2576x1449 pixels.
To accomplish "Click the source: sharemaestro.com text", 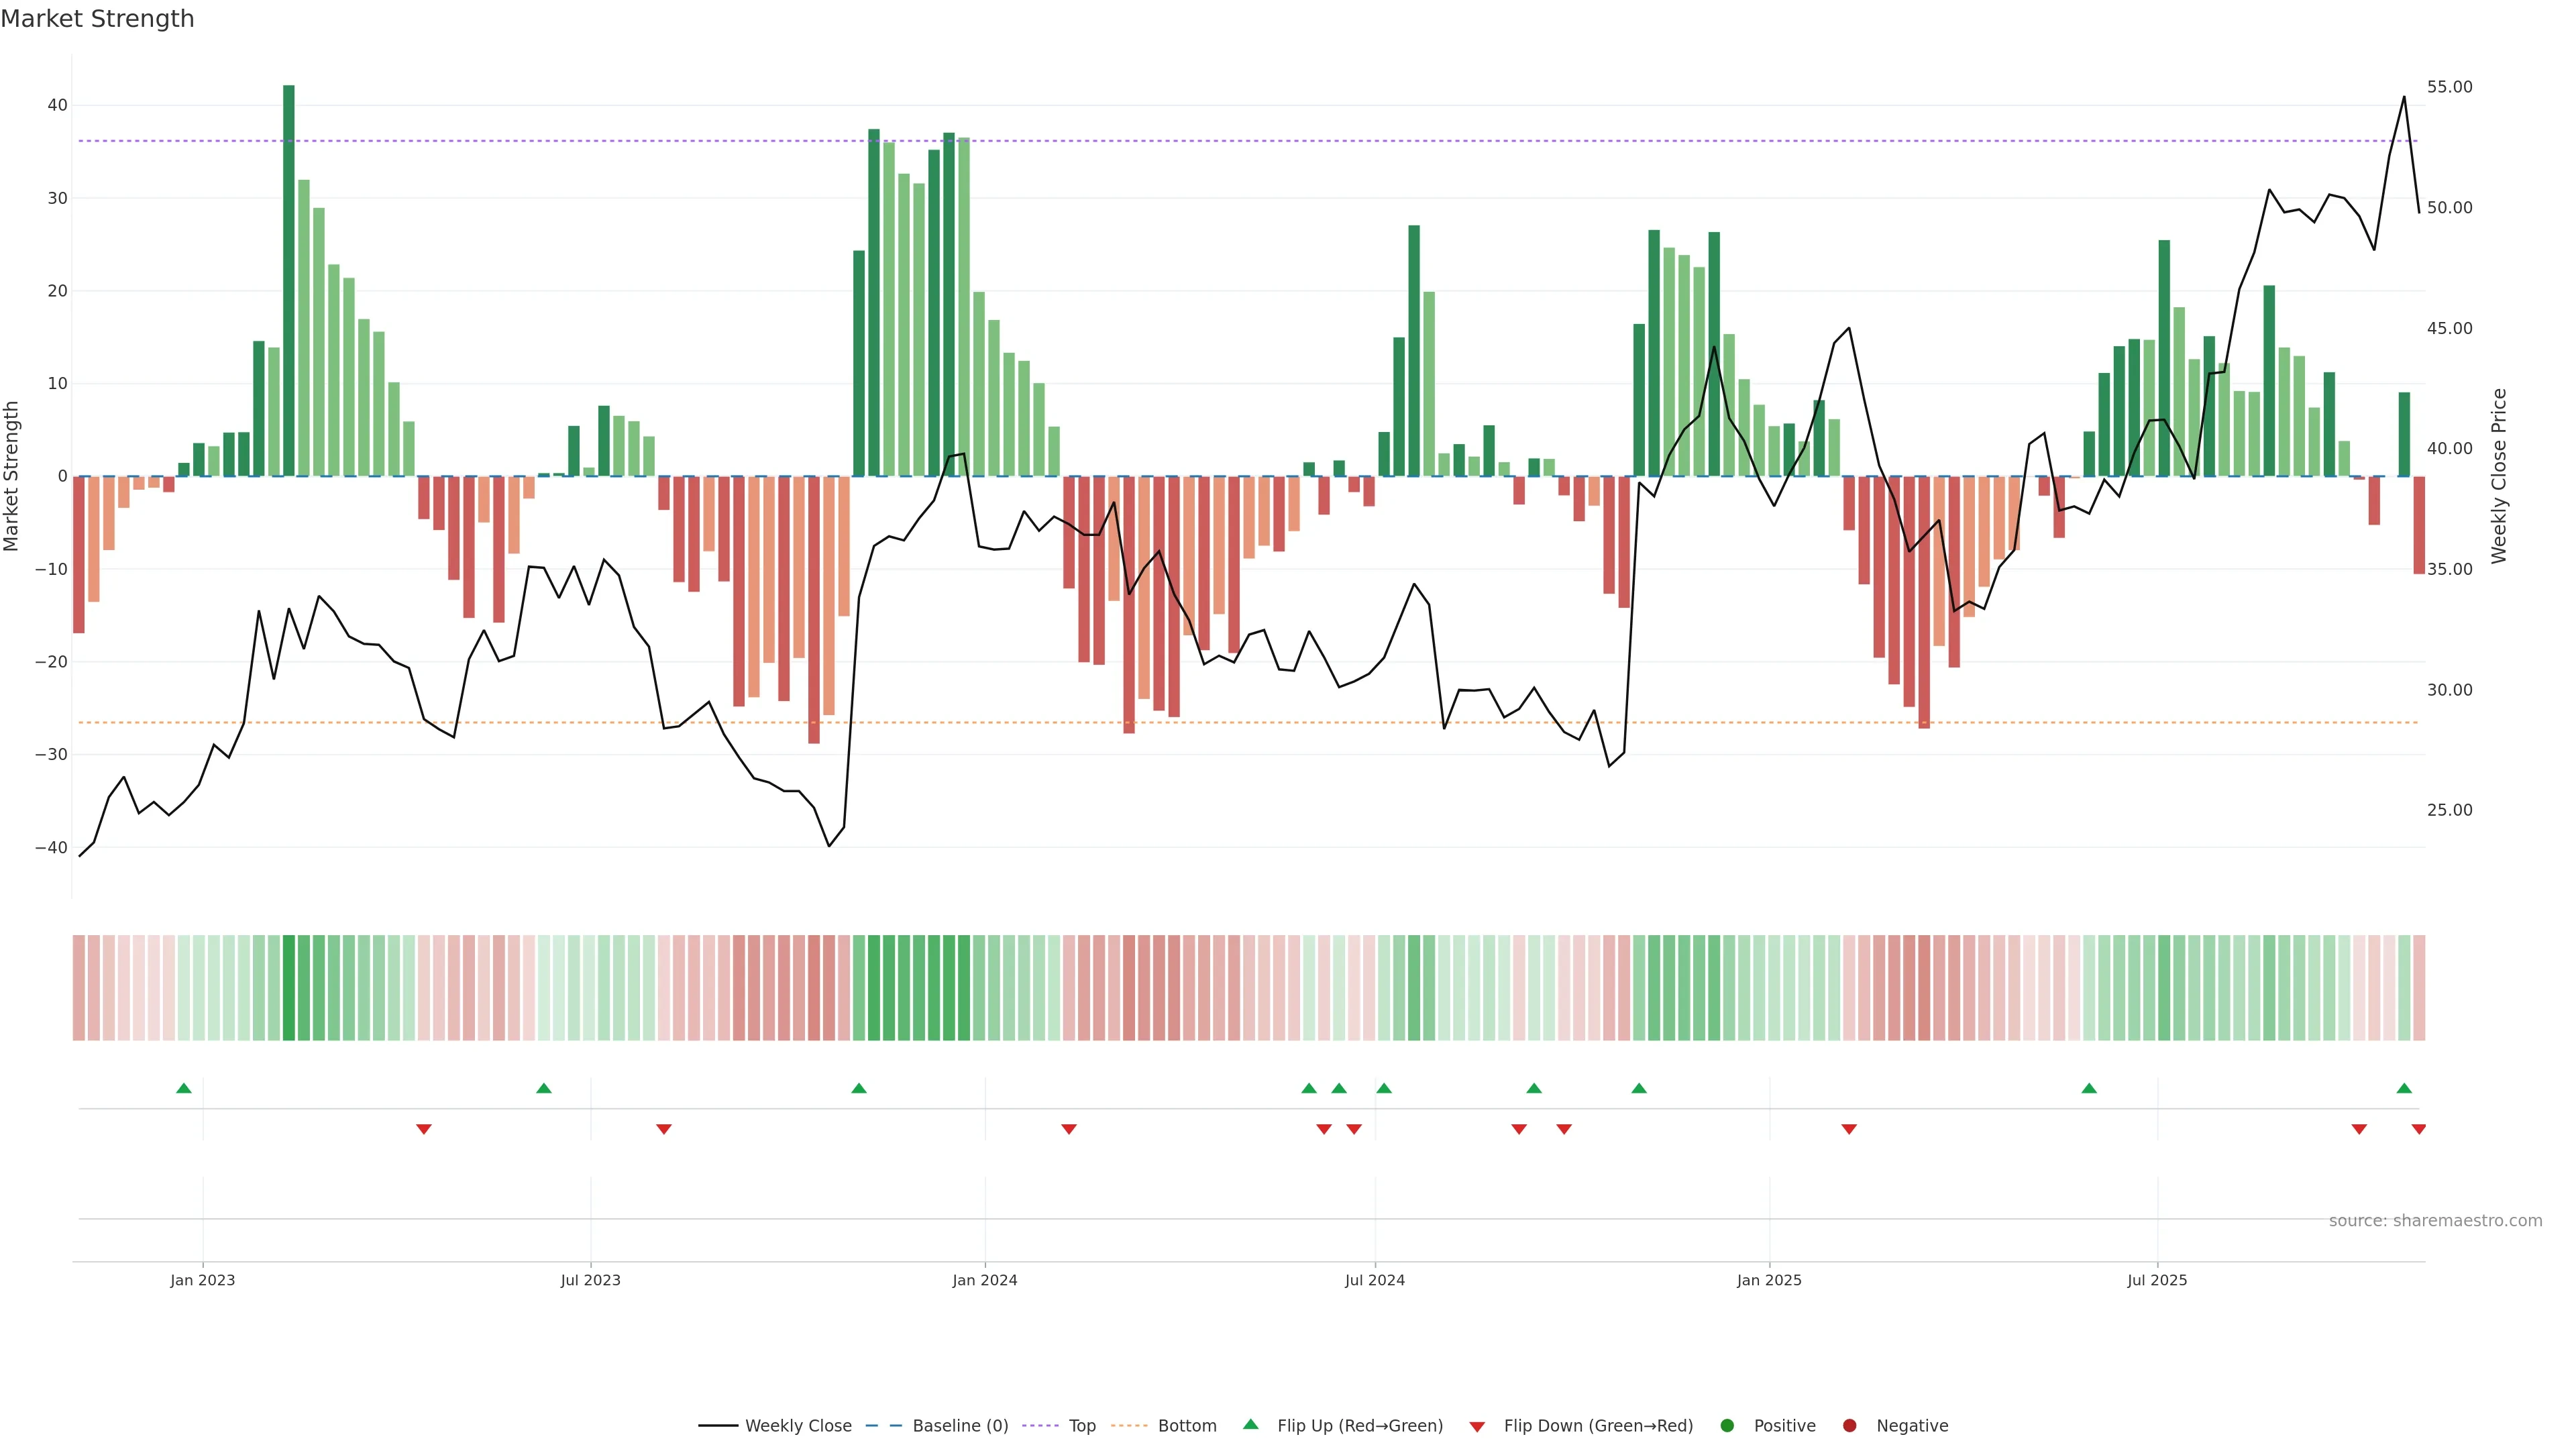I will click(x=2435, y=1220).
